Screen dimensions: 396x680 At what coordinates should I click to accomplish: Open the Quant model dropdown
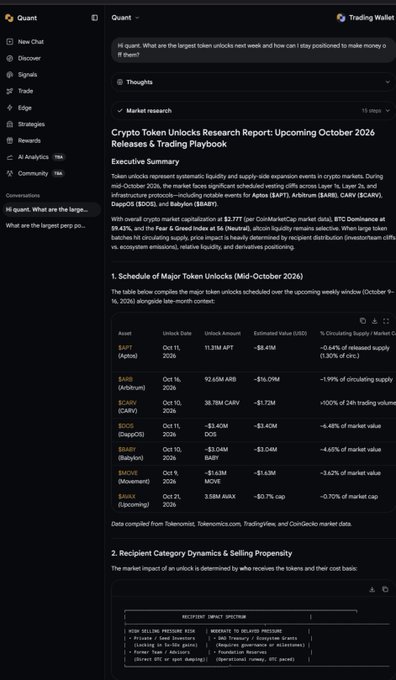[125, 18]
